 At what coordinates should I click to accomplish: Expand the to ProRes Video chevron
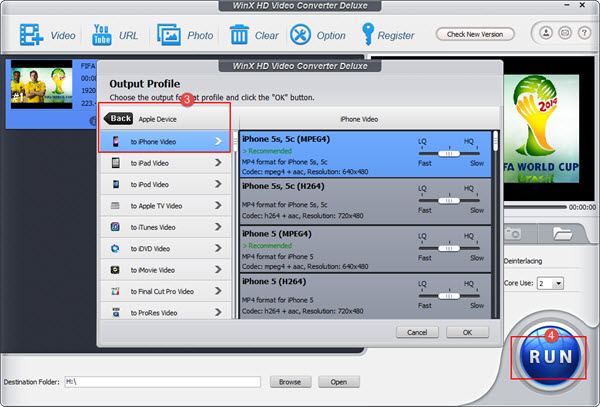pyautogui.click(x=218, y=312)
